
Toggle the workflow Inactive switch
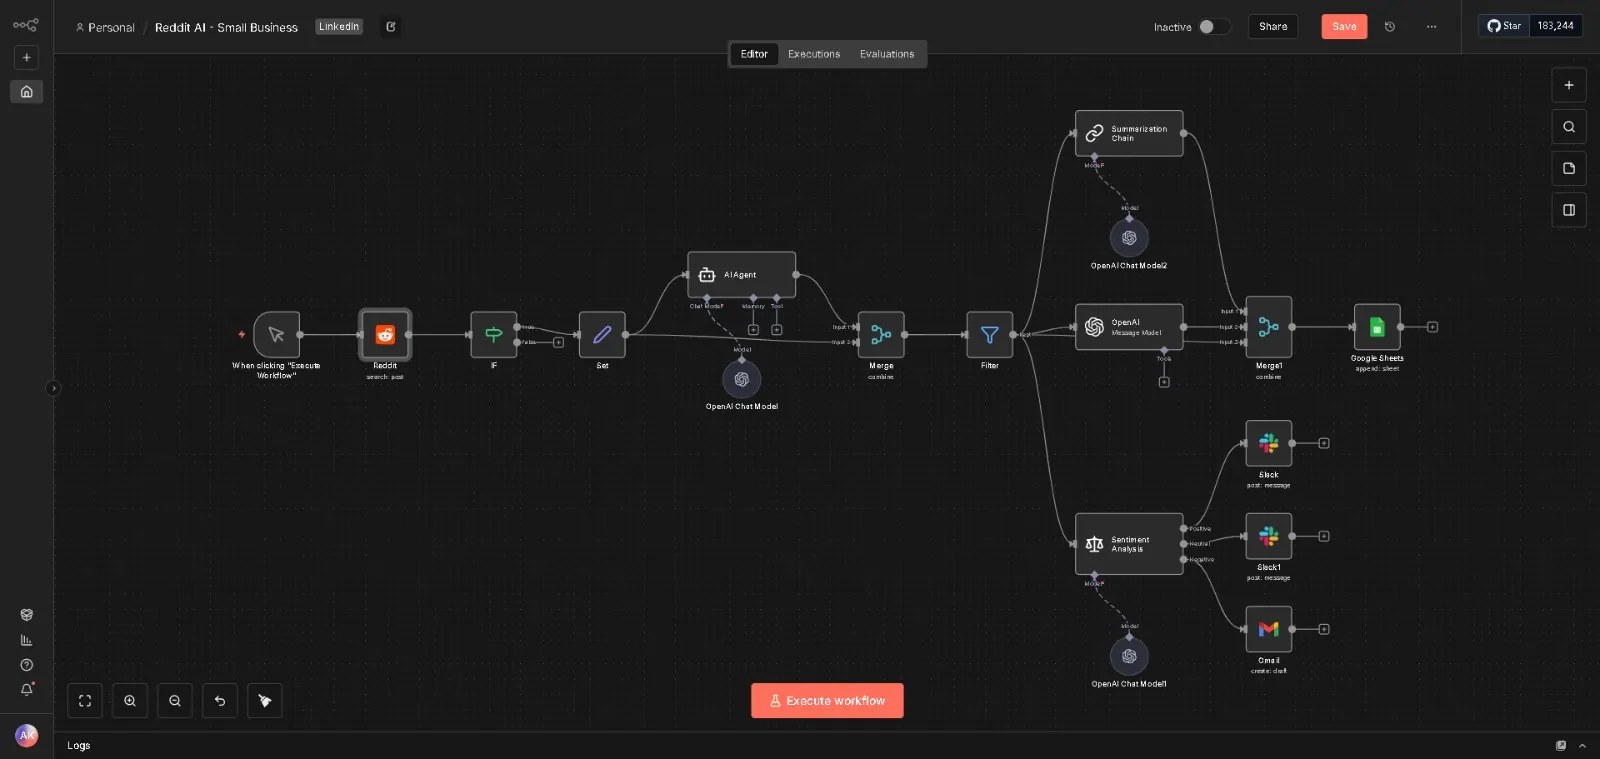pos(1213,27)
